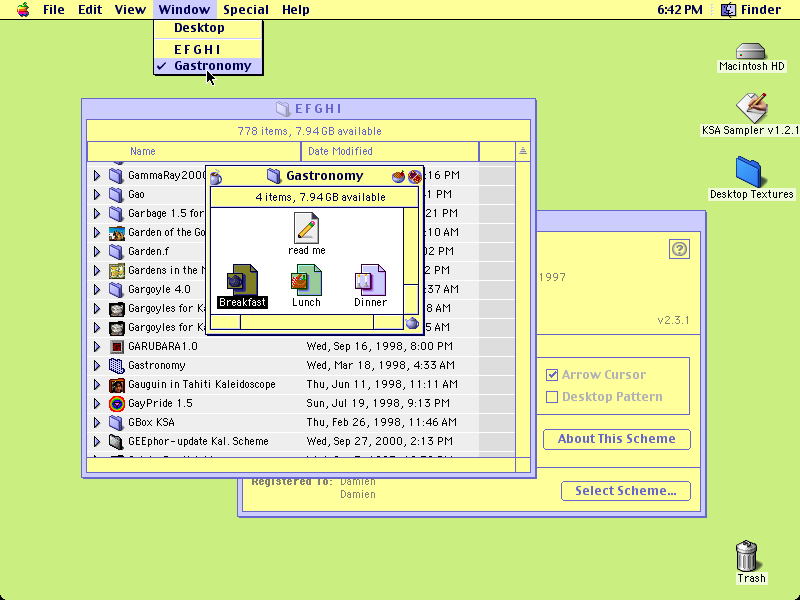This screenshot has width=800, height=600.
Task: Click the date 'Thu, Jun 11, 1998, 11:11 AM'
Action: point(382,385)
